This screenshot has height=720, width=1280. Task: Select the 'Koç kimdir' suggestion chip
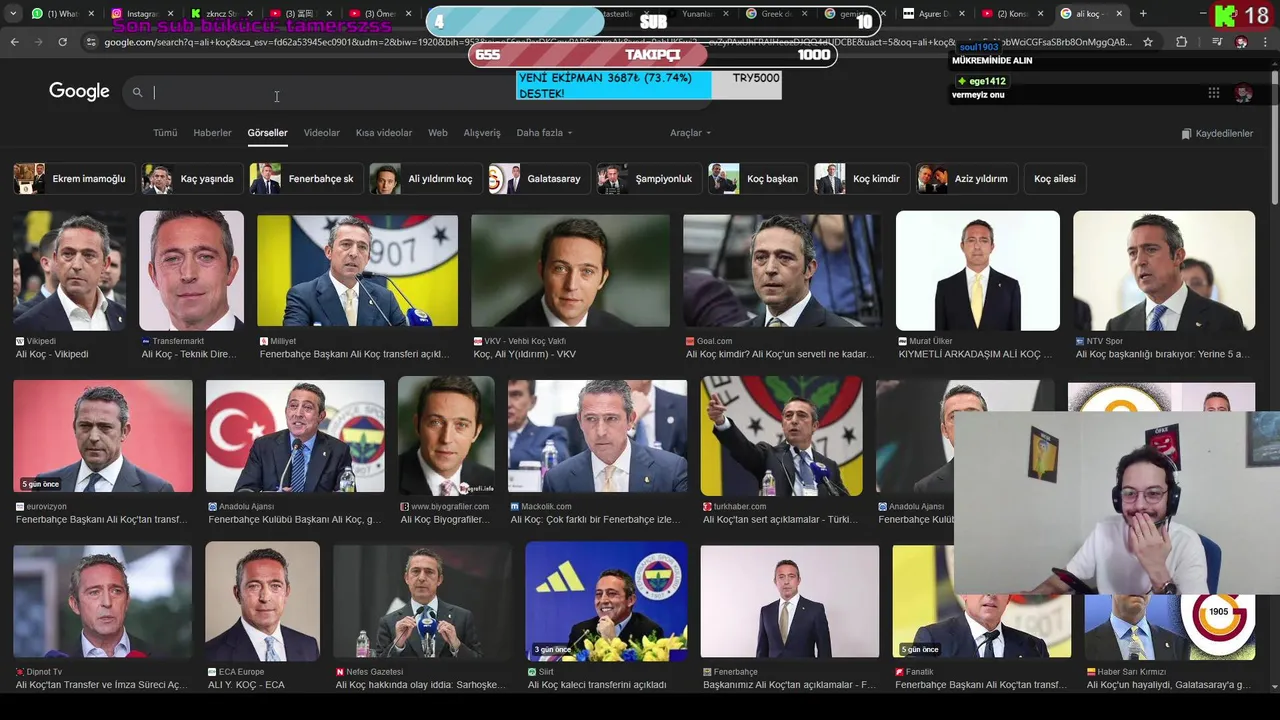pos(861,179)
